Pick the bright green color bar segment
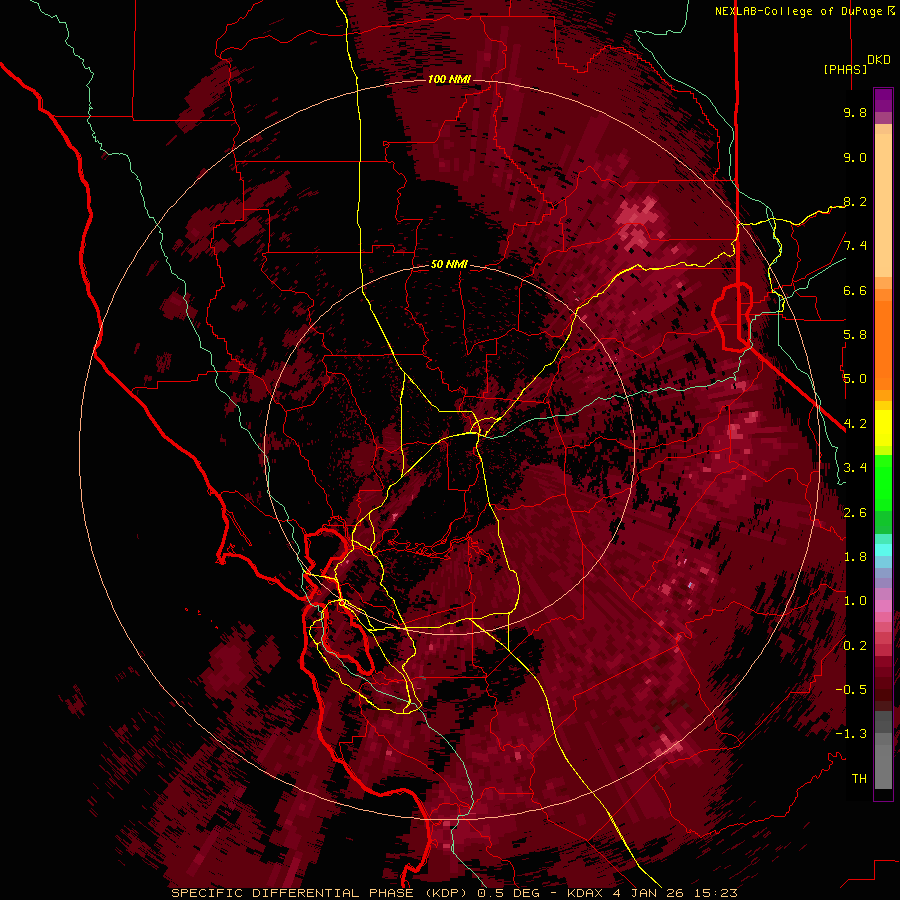 pyautogui.click(x=883, y=482)
